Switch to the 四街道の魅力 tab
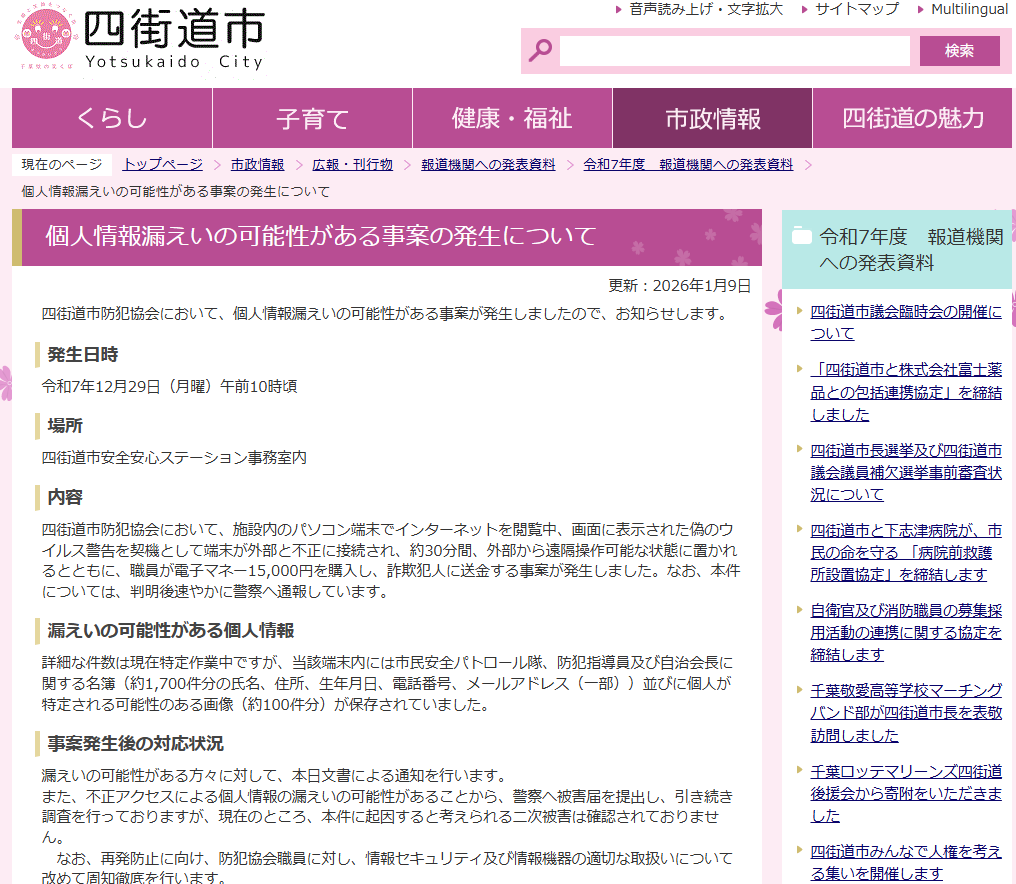This screenshot has height=884, width=1016. pyautogui.click(x=913, y=119)
